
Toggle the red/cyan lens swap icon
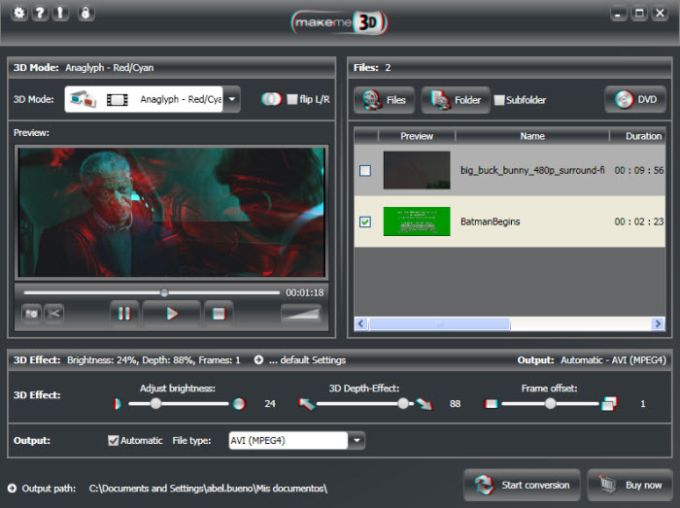[271, 99]
